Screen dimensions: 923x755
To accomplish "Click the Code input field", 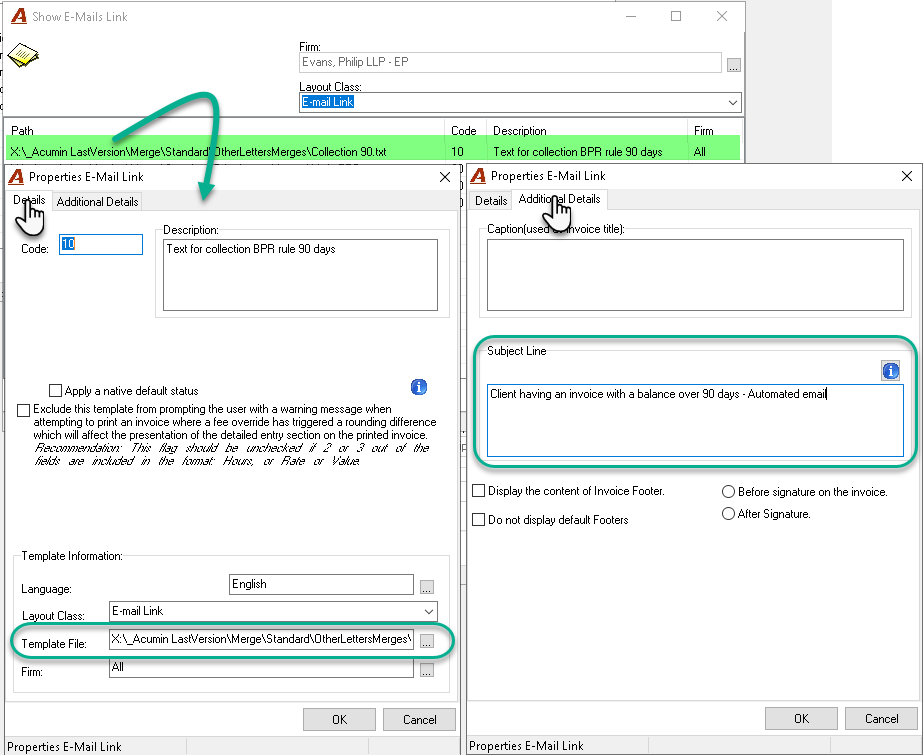I will point(101,244).
